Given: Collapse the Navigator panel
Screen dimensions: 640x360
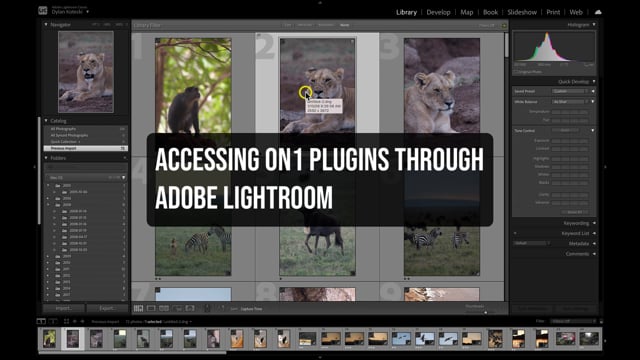Looking at the screenshot, I should tap(46, 24).
